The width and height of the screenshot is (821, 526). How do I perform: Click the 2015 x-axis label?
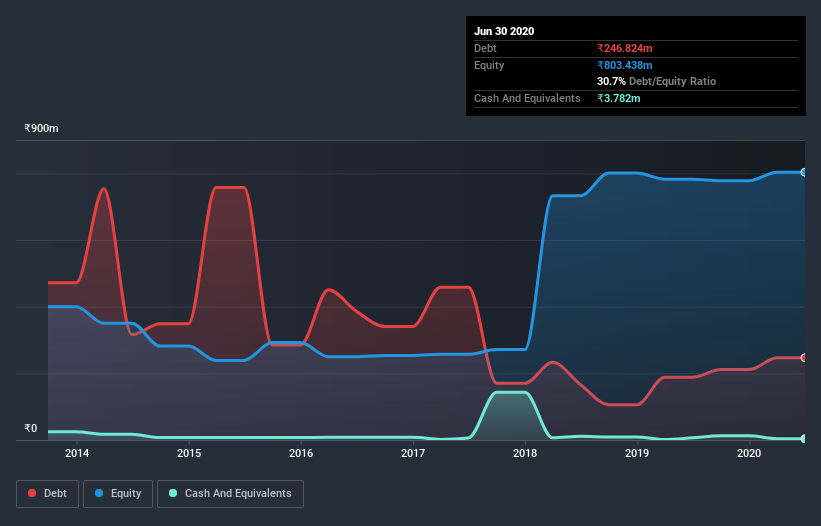coord(189,453)
